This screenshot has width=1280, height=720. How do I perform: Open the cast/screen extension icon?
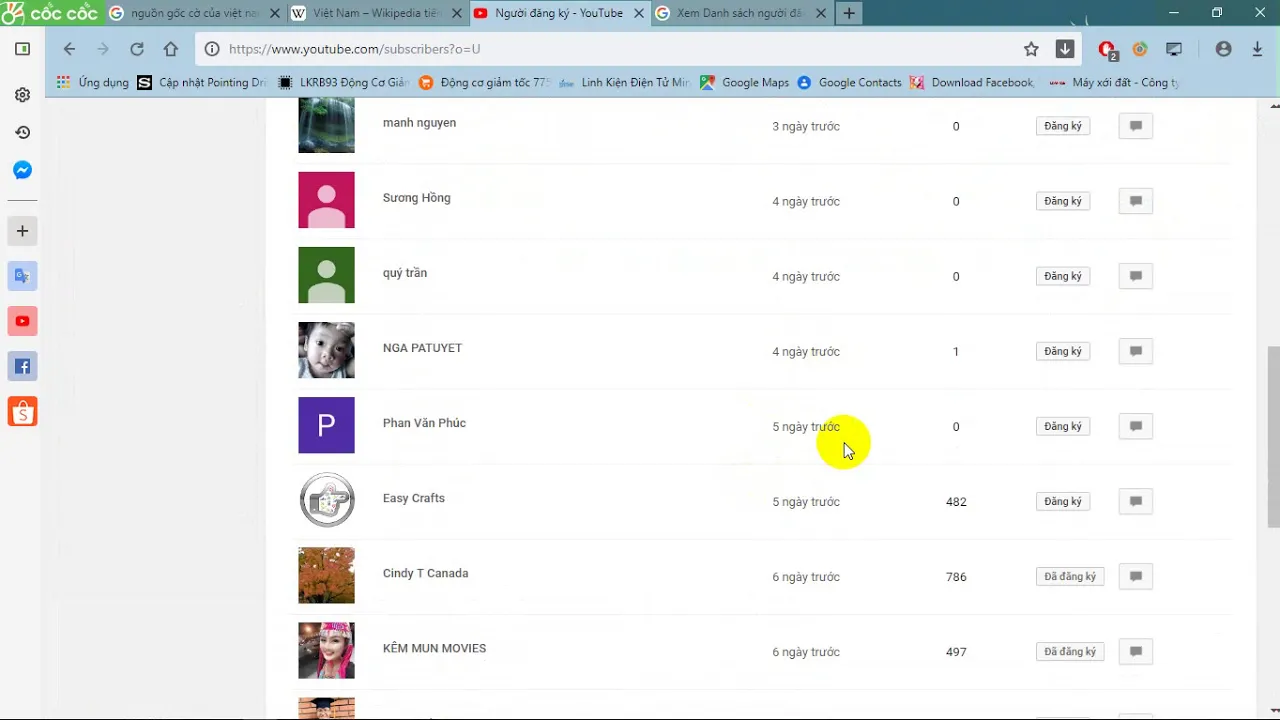tap(1174, 49)
